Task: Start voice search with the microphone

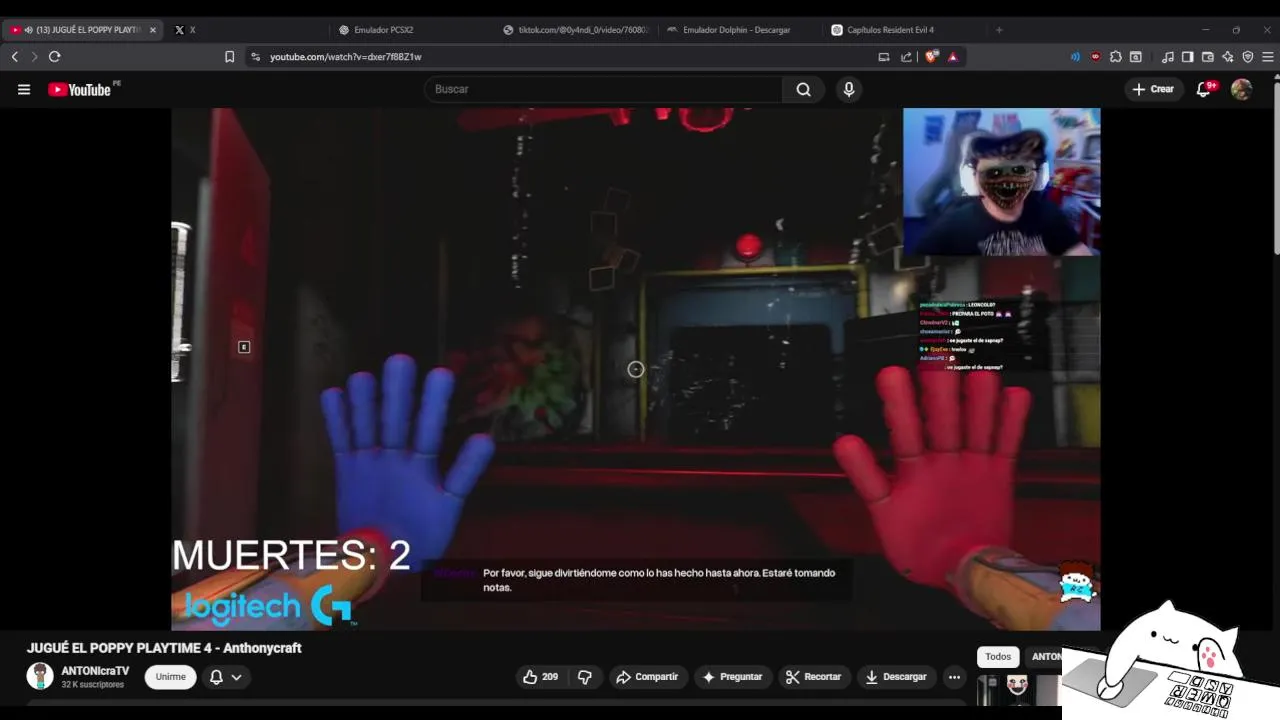Action: (x=849, y=89)
